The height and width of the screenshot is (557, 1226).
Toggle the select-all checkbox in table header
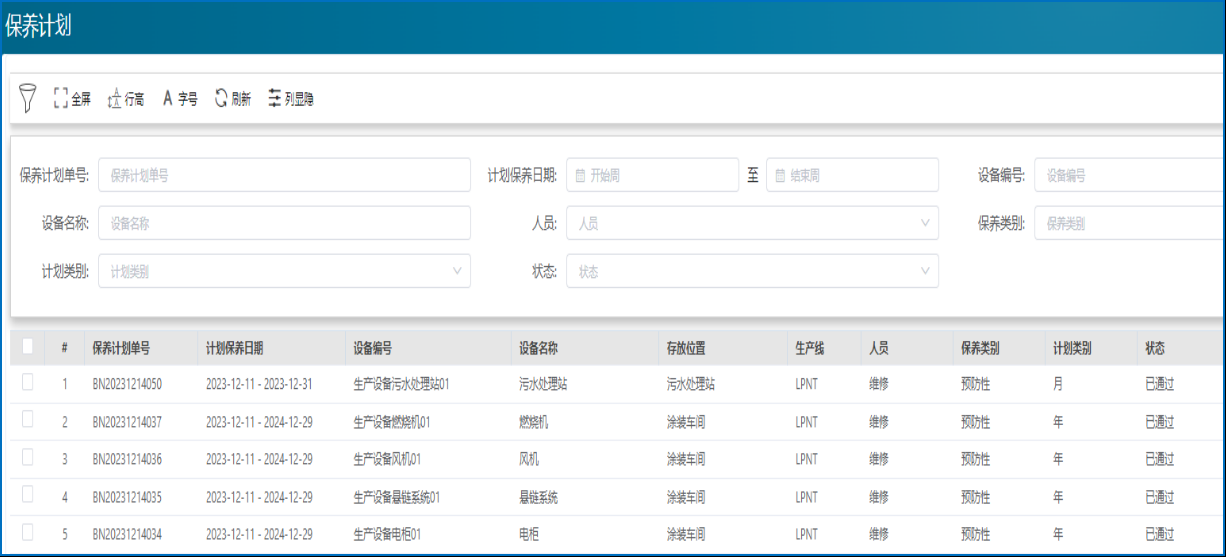[27, 346]
